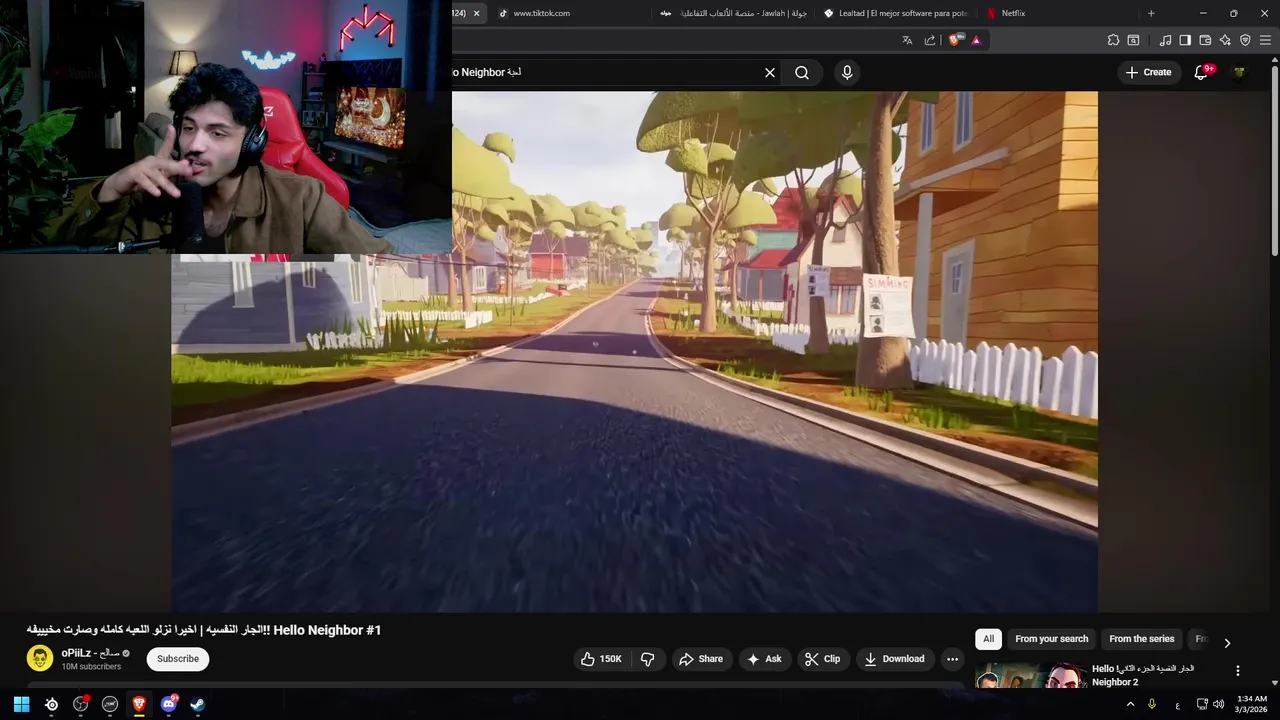Open the TikTok browser tab
This screenshot has height=720, width=1280.
pos(568,13)
